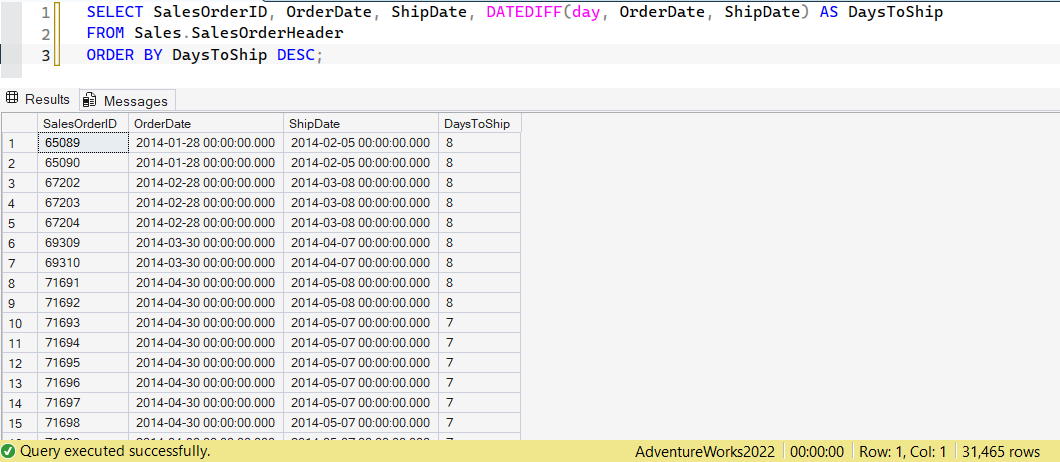The image size is (1060, 462).
Task: Click DaysToShip cell of order 71697
Action: point(479,402)
